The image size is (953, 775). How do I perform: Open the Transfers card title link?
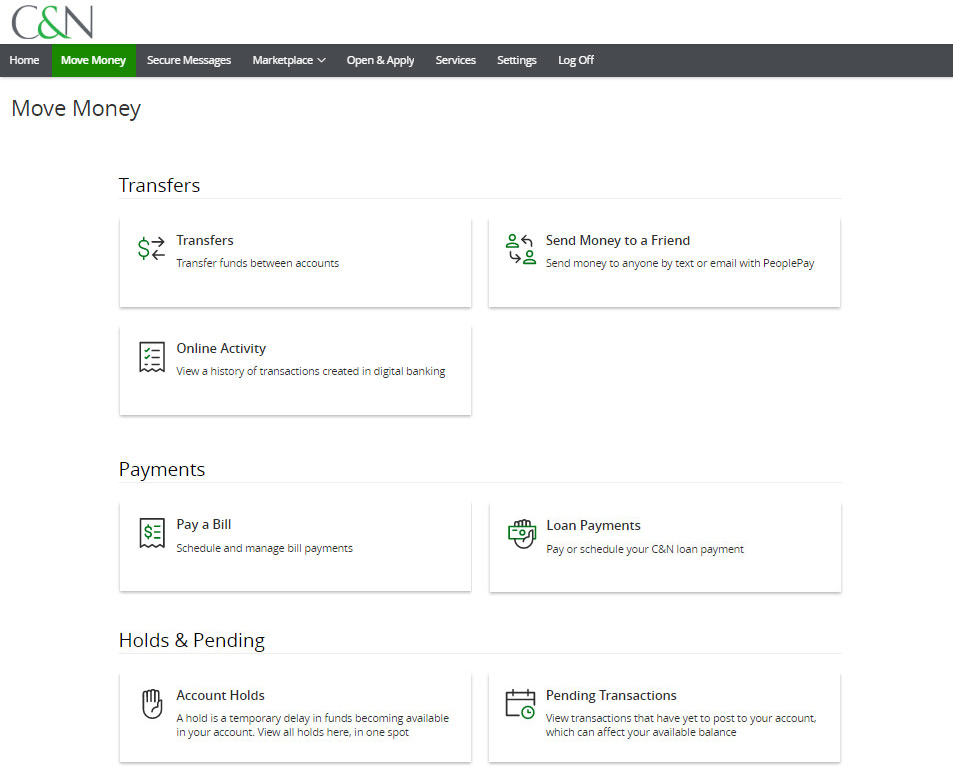(x=205, y=240)
